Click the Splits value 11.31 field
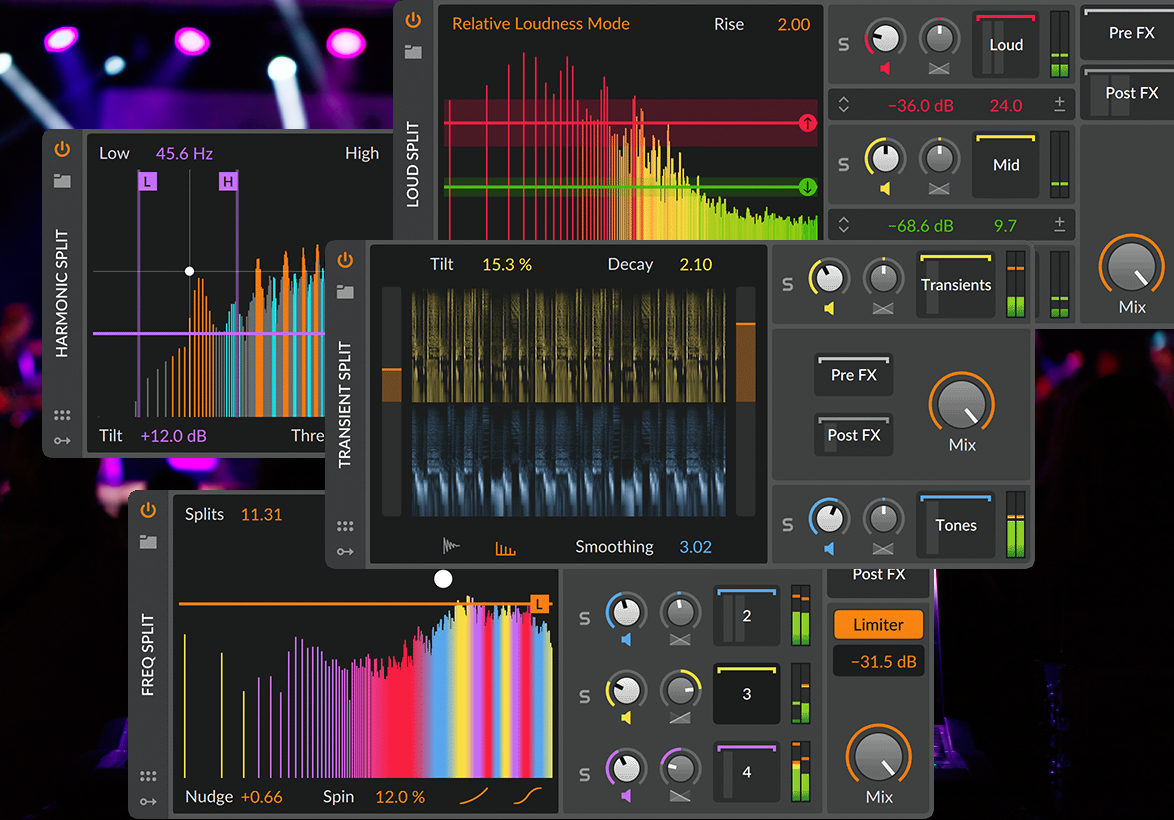The width and height of the screenshot is (1174, 820). [261, 515]
